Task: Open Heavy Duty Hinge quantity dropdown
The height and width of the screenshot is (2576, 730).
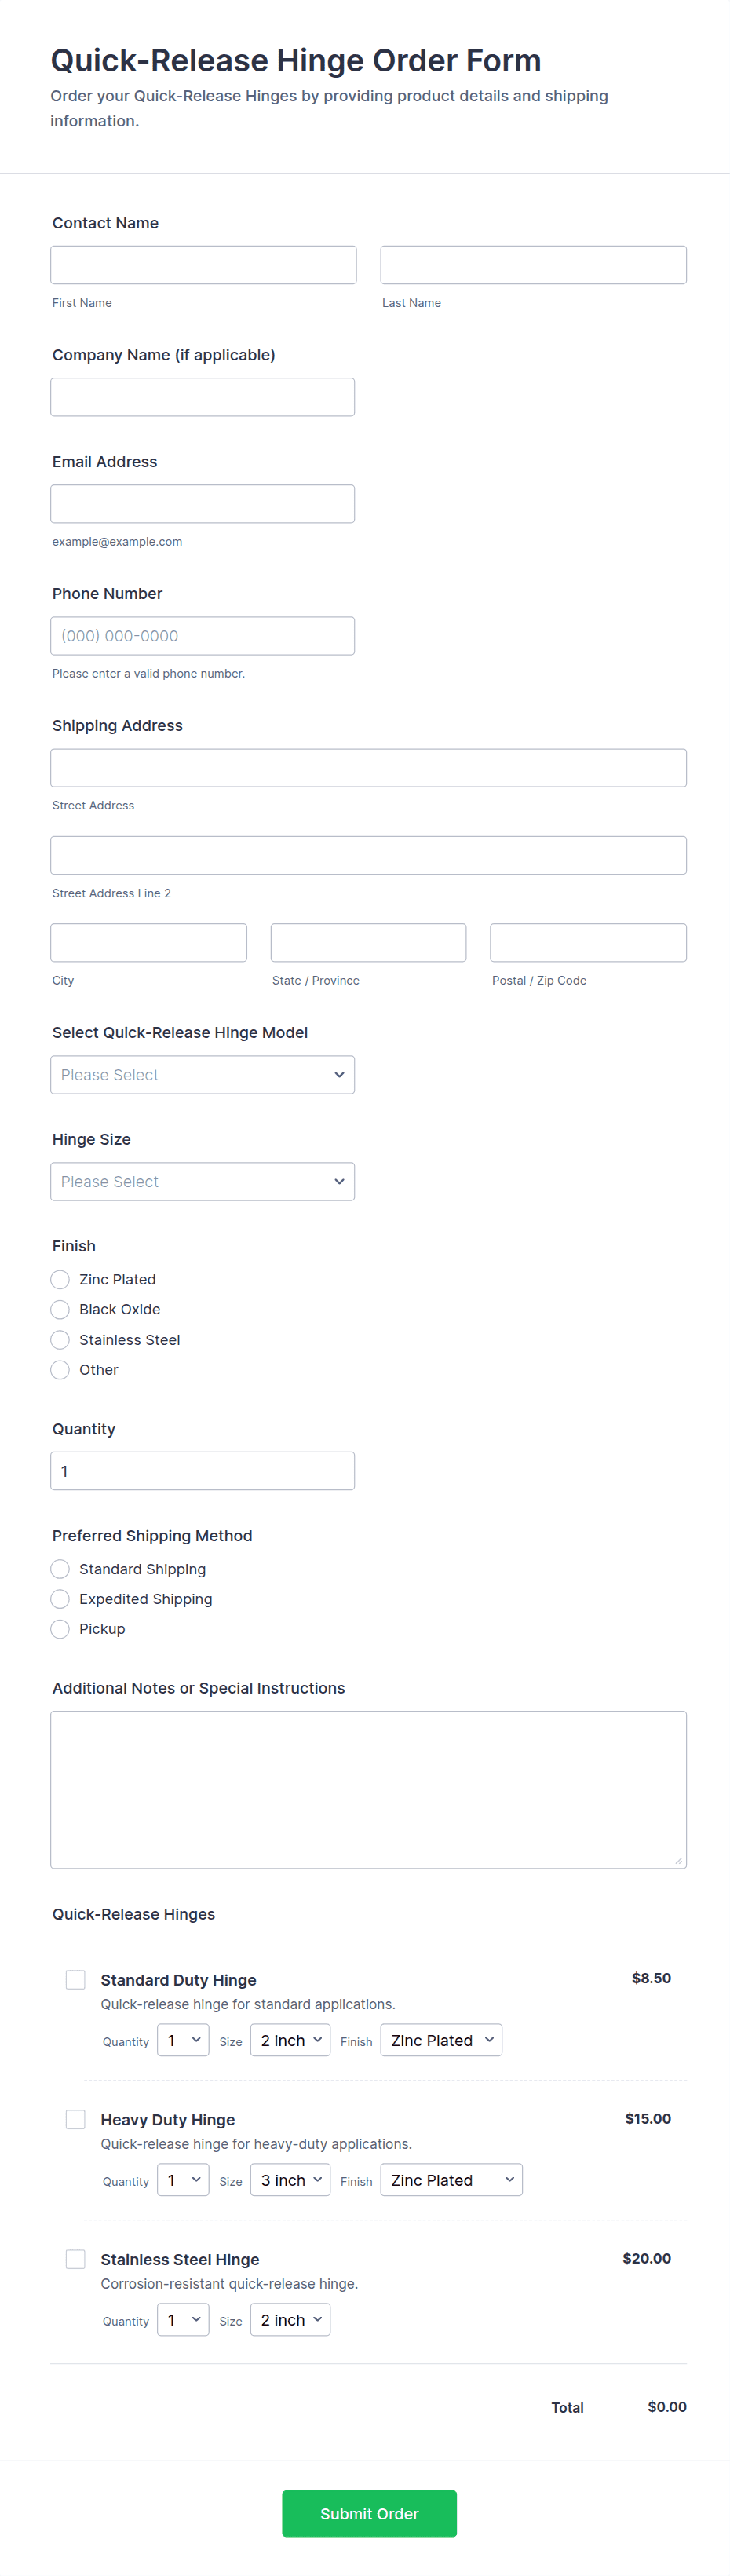Action: click(183, 2180)
